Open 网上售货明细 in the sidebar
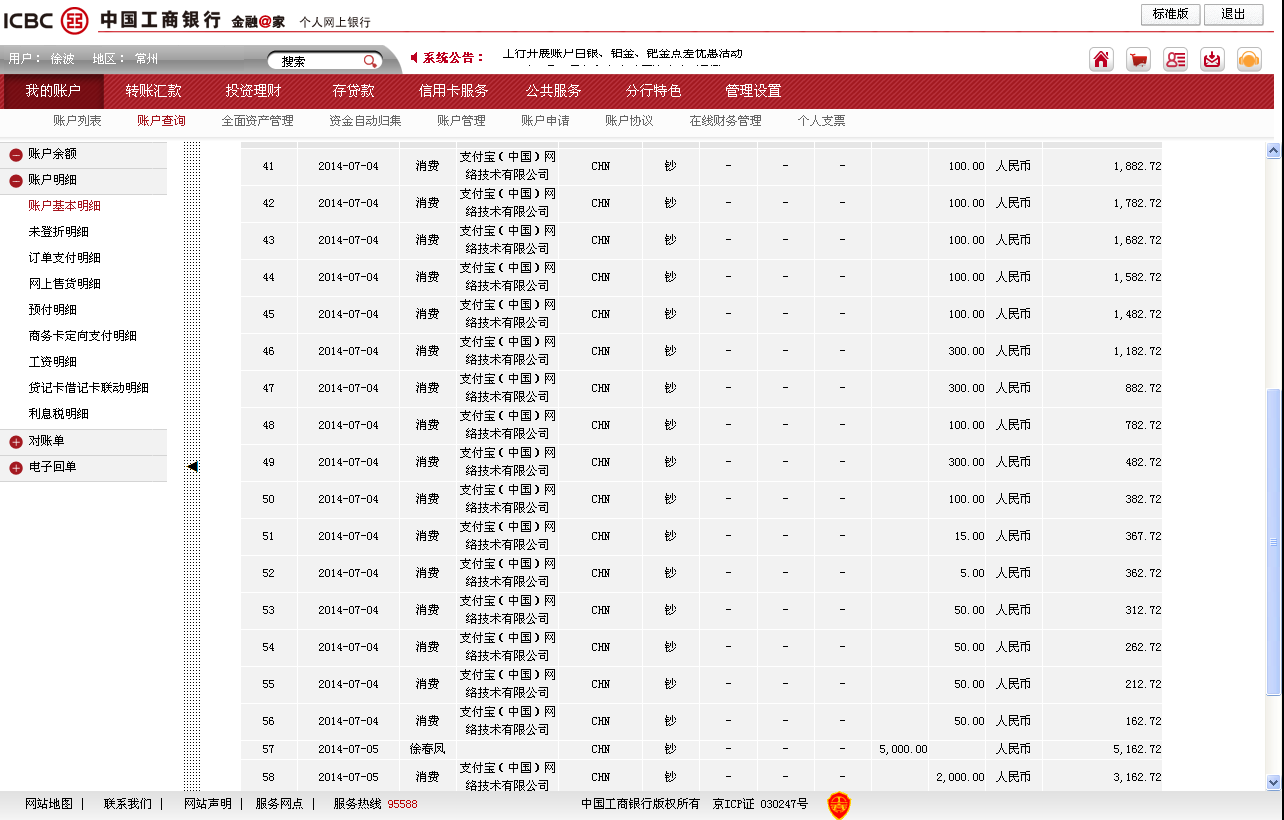 pyautogui.click(x=64, y=284)
